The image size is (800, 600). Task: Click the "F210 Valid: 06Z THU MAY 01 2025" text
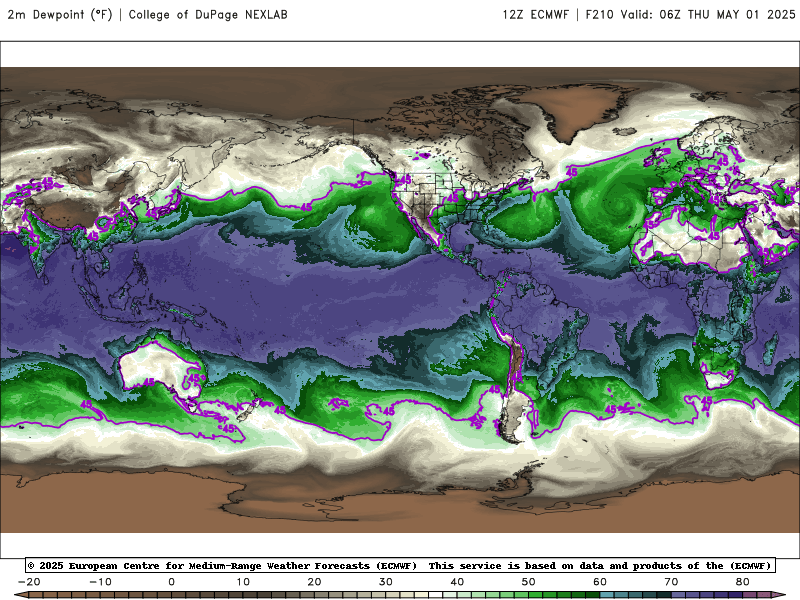690,15
